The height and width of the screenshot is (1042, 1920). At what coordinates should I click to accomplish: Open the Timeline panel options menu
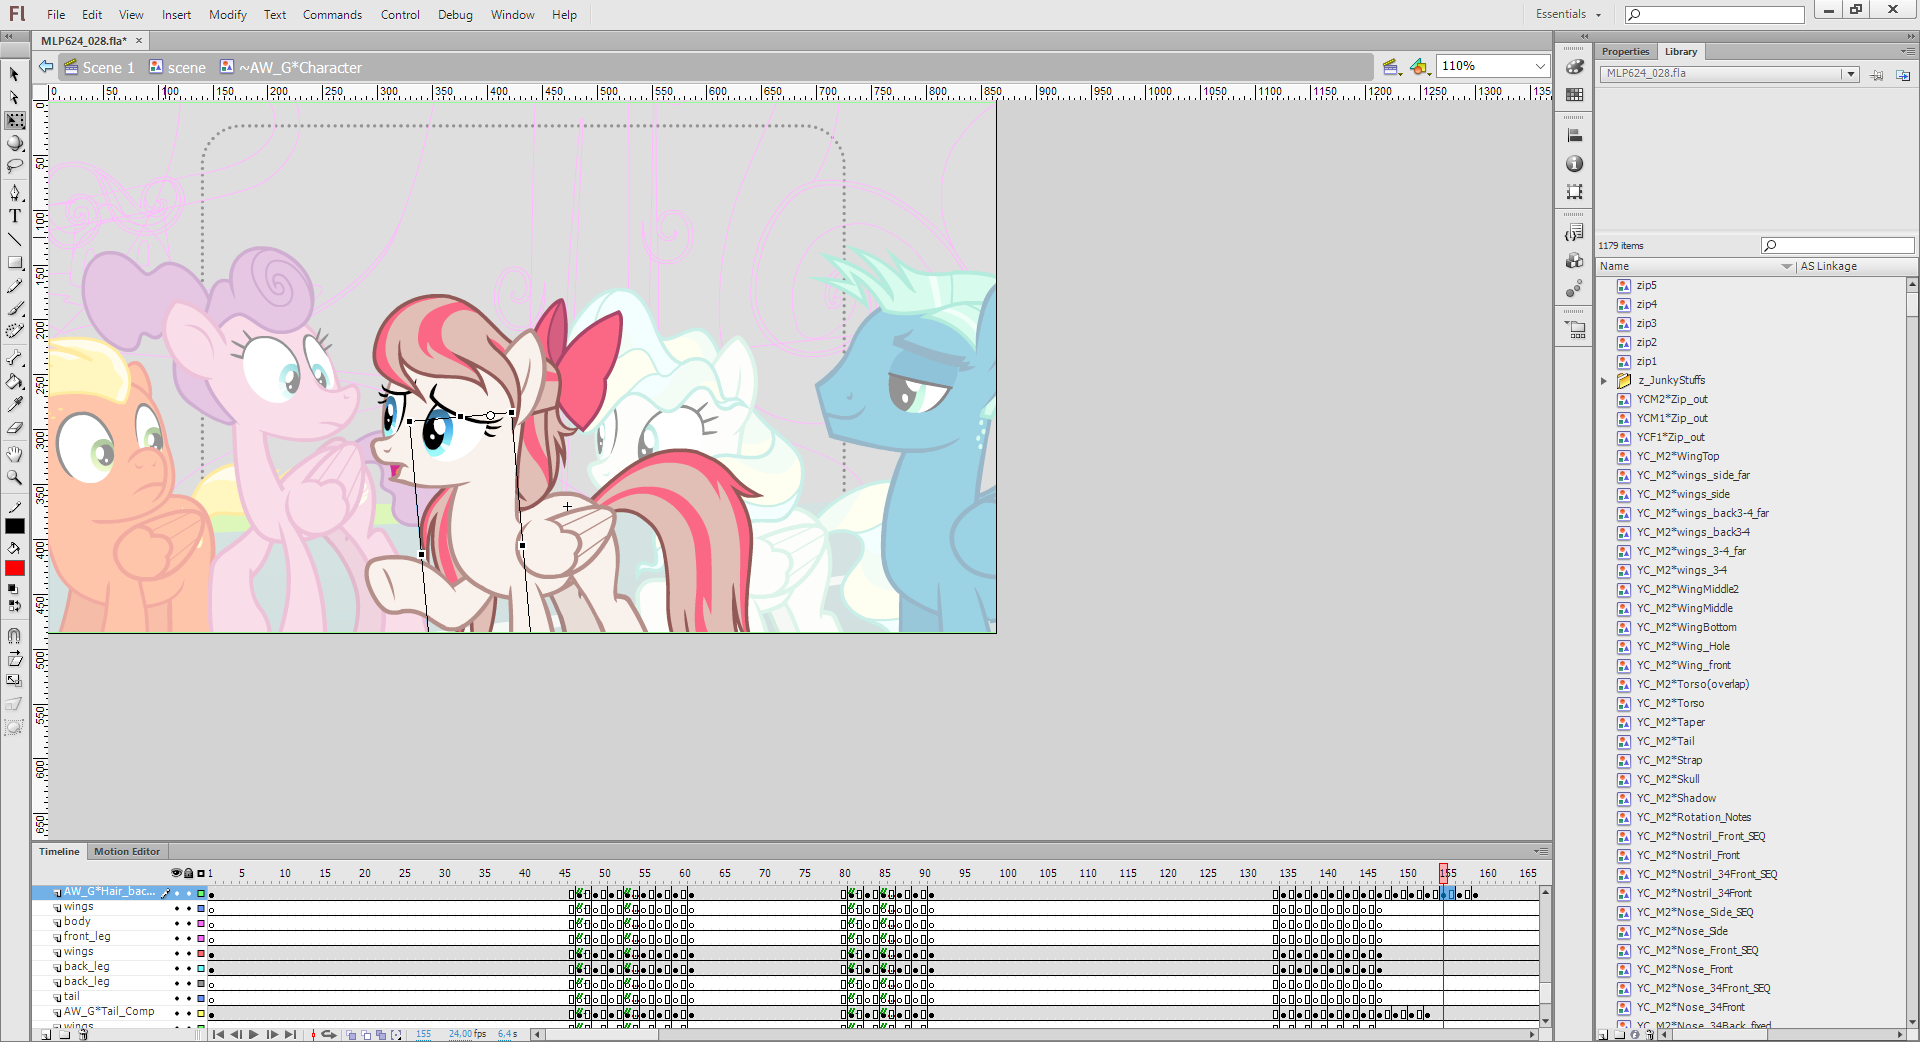1541,852
